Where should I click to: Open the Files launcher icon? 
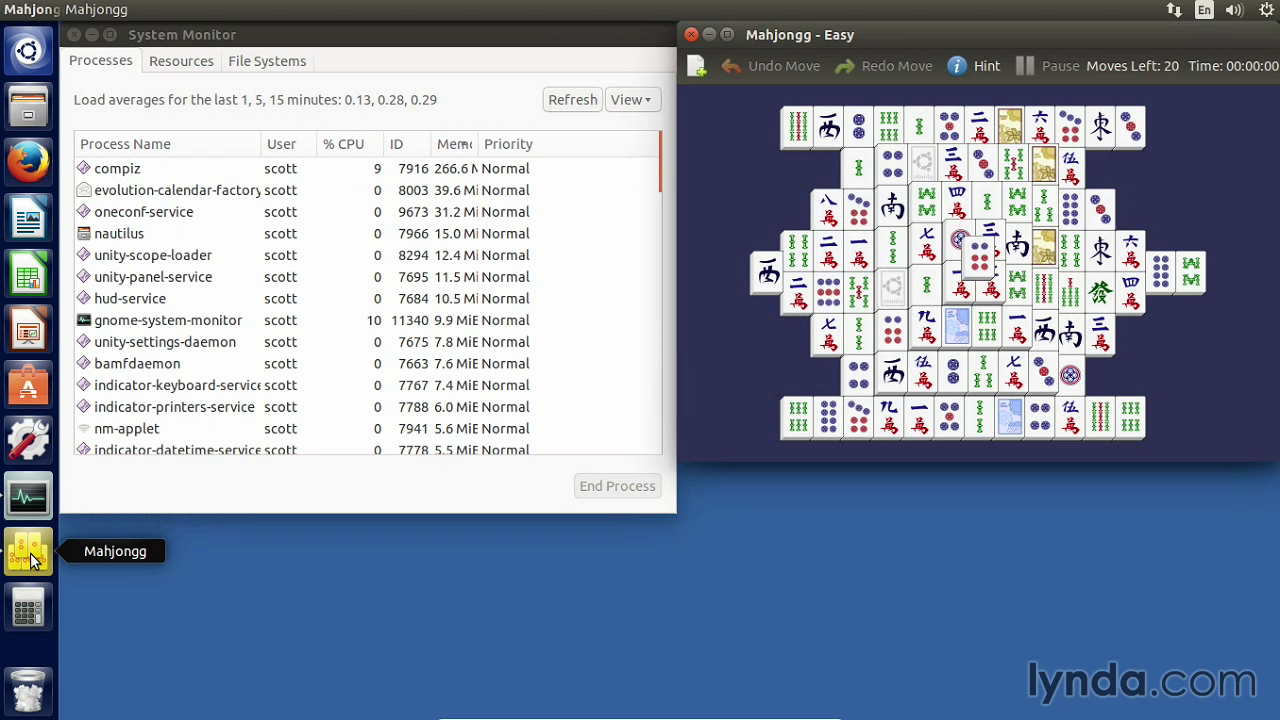click(x=28, y=106)
